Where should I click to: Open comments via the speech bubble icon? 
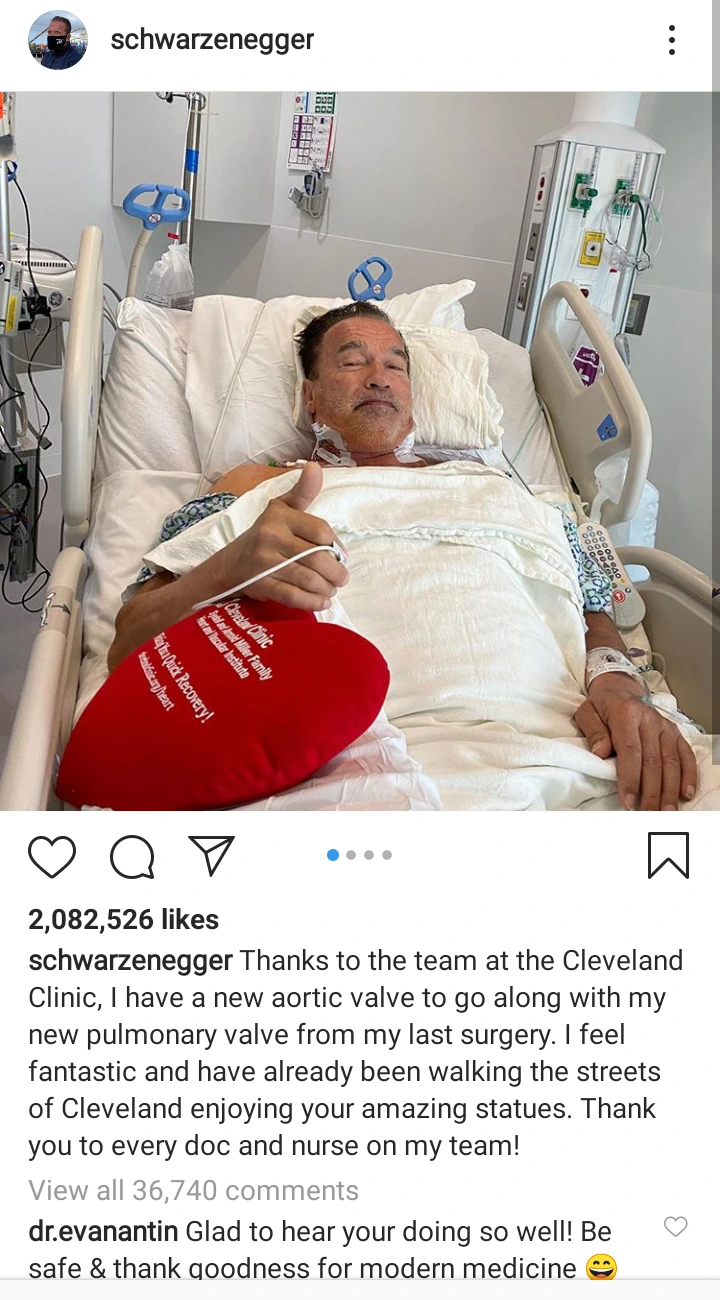[x=132, y=856]
